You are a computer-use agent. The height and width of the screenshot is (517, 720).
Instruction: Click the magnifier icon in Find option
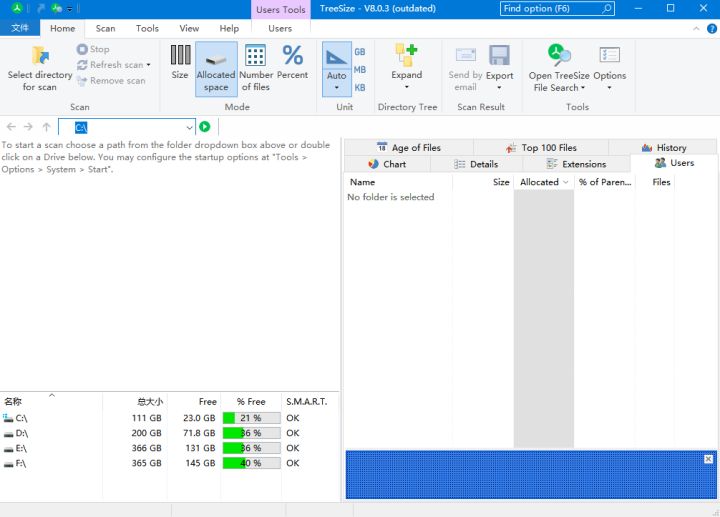(607, 8)
